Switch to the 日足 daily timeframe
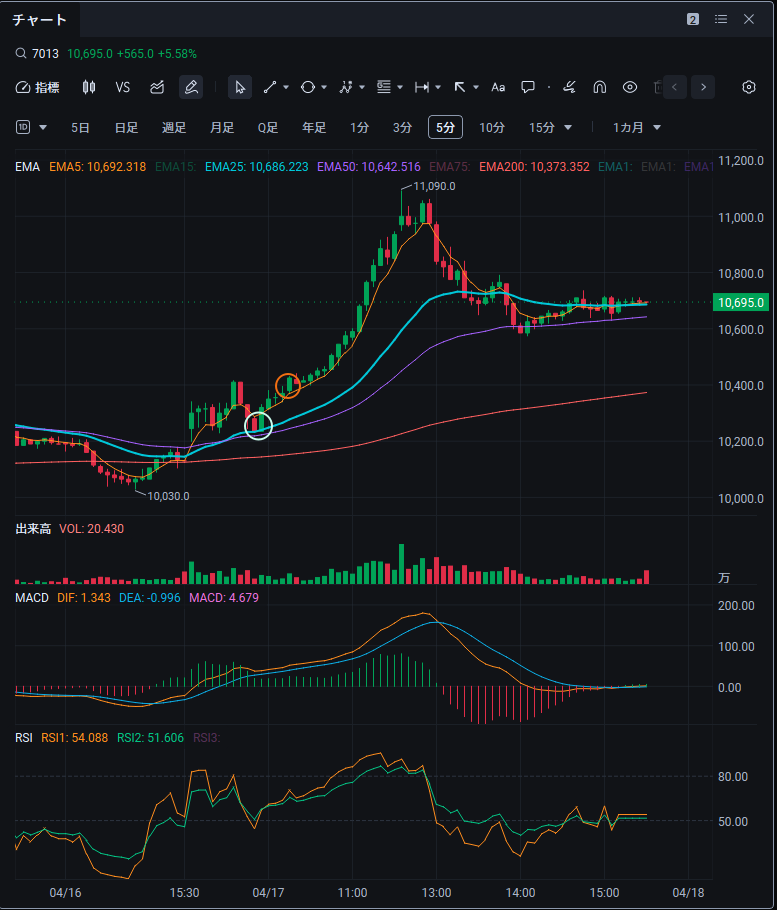Viewport: 777px width, 910px height. [x=126, y=127]
